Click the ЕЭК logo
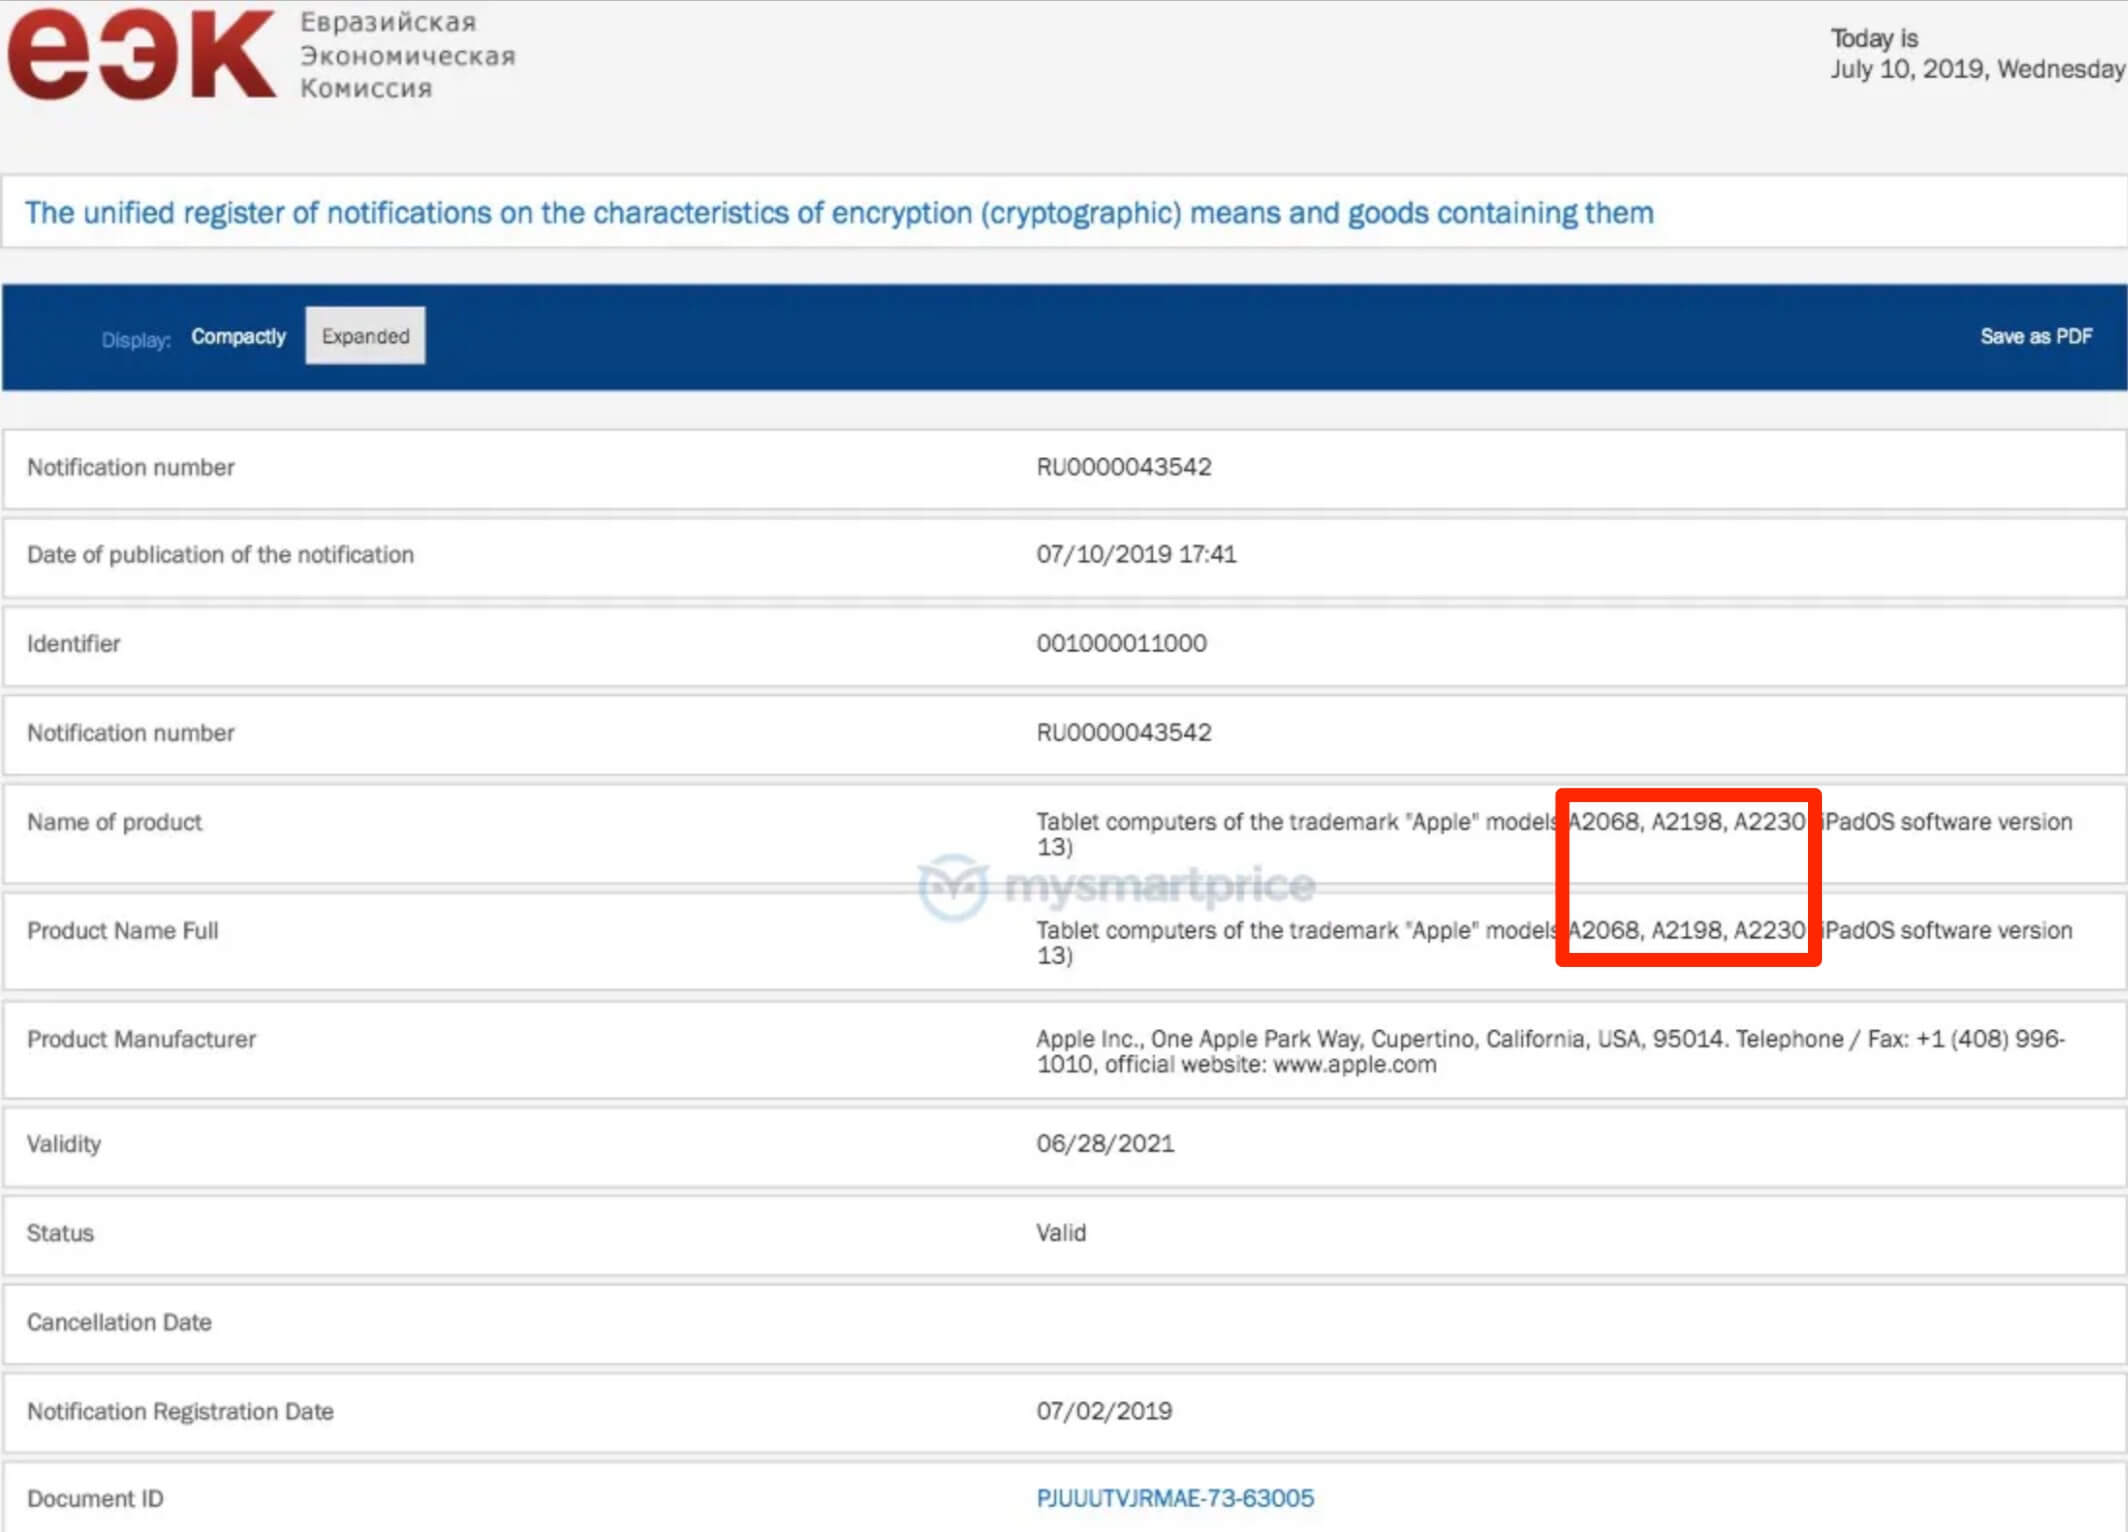 [141, 54]
